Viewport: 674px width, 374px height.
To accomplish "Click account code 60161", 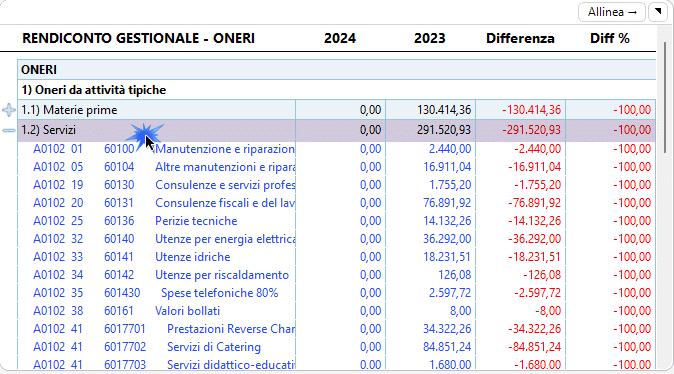I will click(x=119, y=311).
